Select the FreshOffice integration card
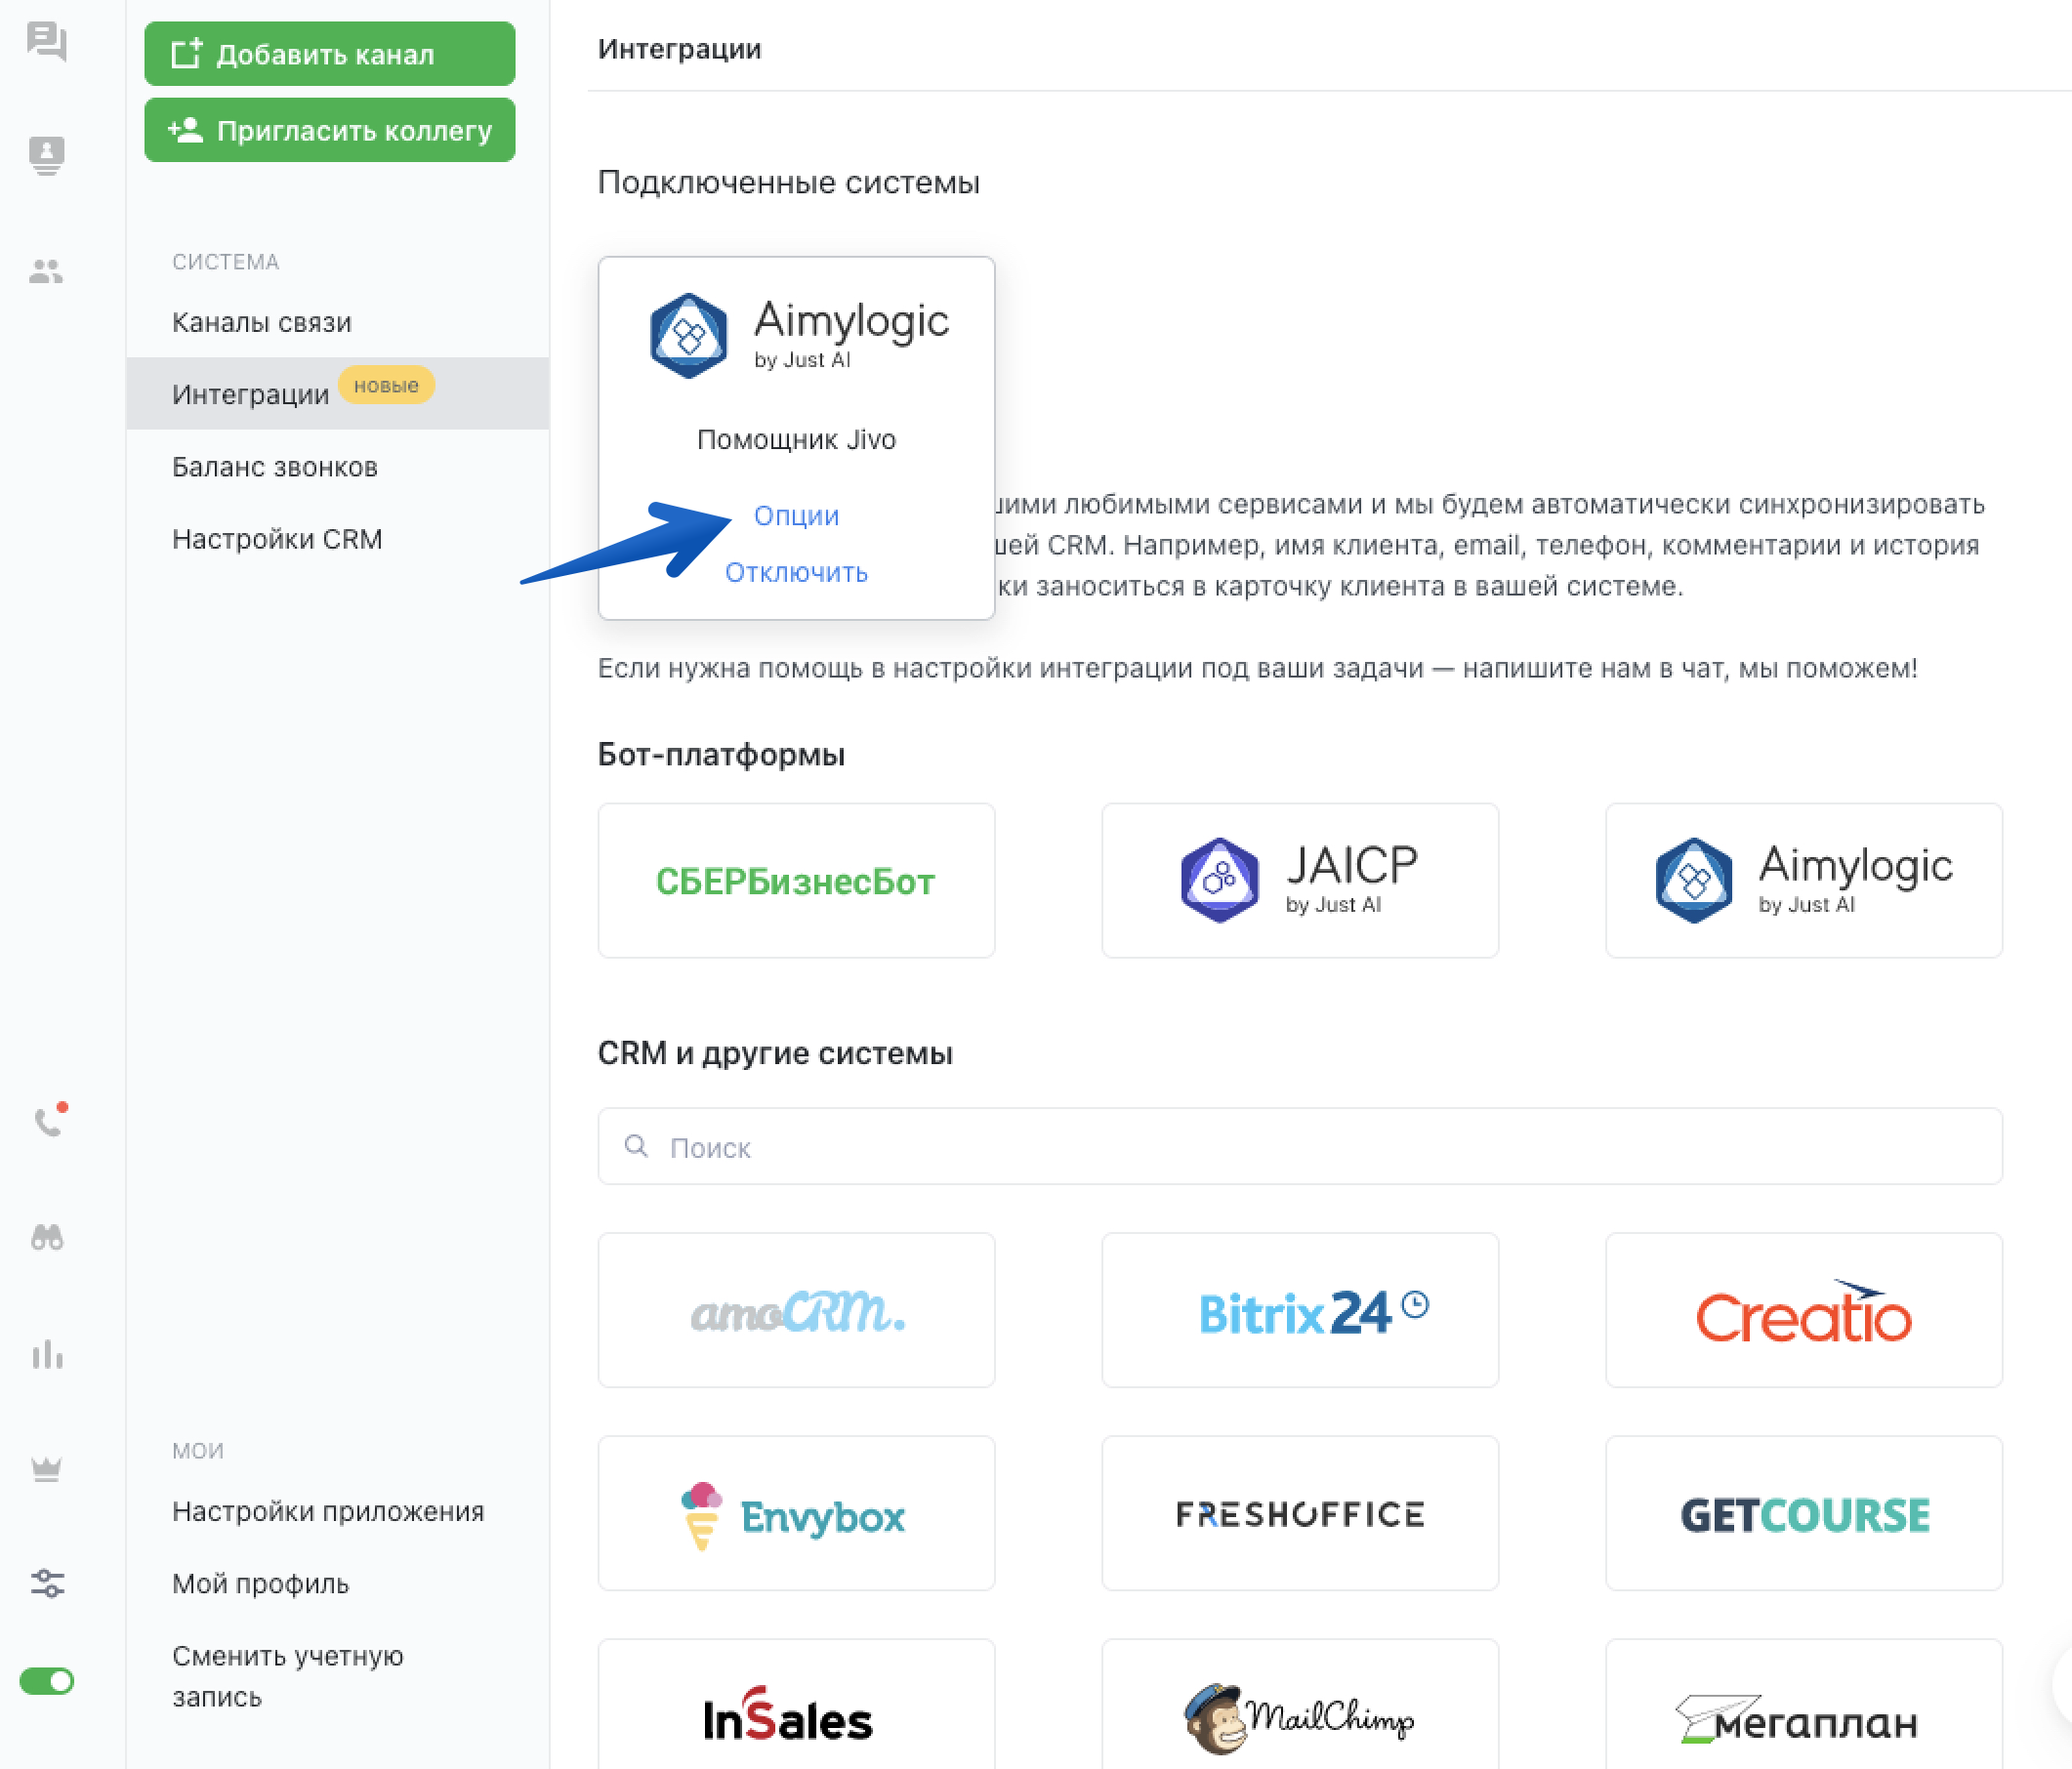The height and width of the screenshot is (1769, 2072). tap(1300, 1513)
